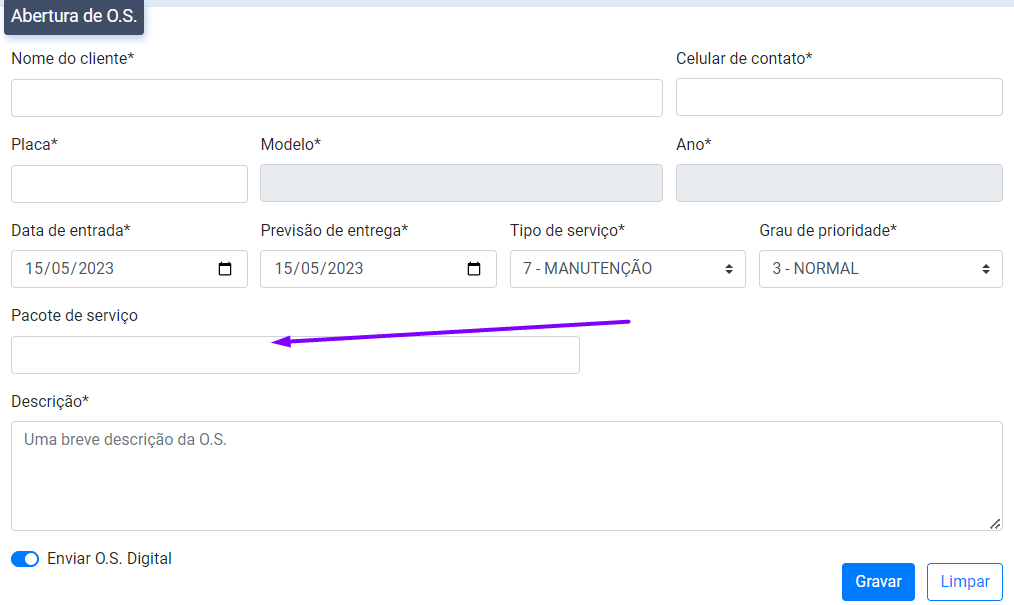
Task: Click the Enviar O.S. Digital label text
Action: tap(109, 559)
